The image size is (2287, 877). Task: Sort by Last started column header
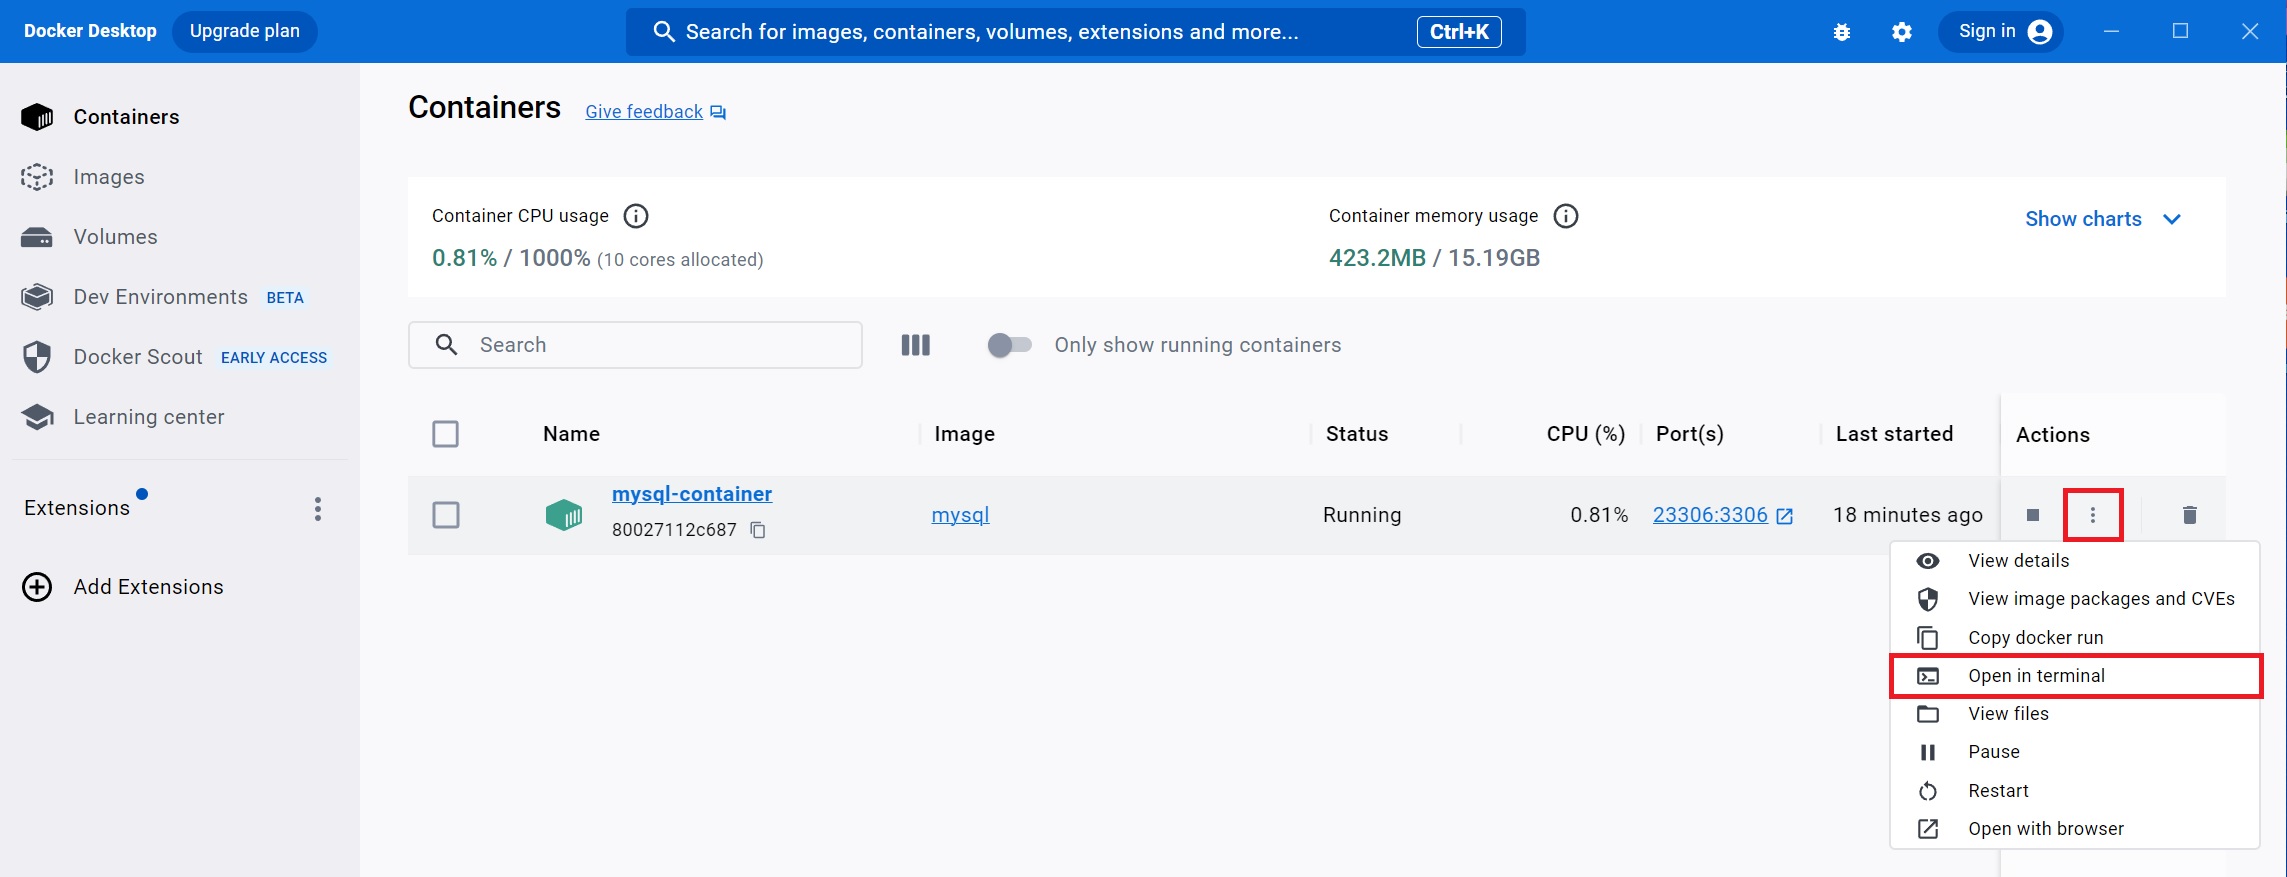click(x=1894, y=434)
